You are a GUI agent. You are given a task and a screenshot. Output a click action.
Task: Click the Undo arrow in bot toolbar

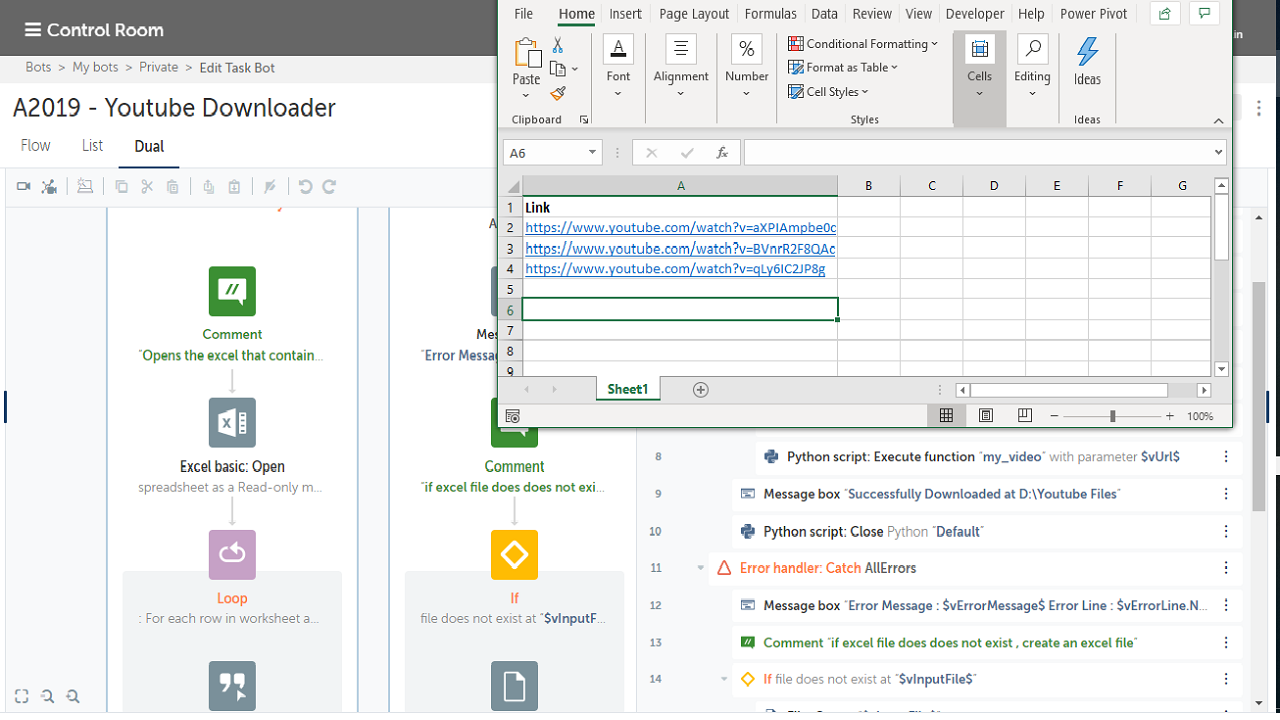point(306,187)
